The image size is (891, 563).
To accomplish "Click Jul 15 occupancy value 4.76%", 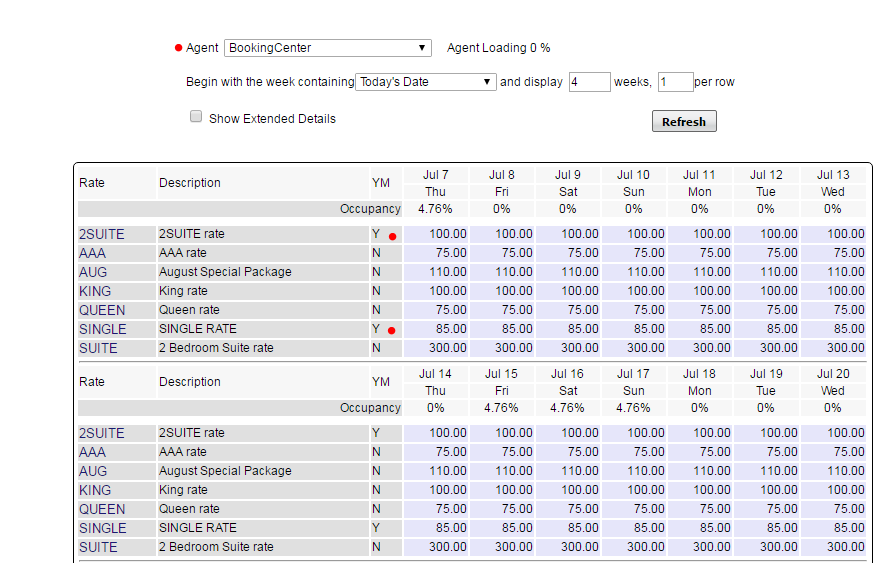I will coord(501,408).
